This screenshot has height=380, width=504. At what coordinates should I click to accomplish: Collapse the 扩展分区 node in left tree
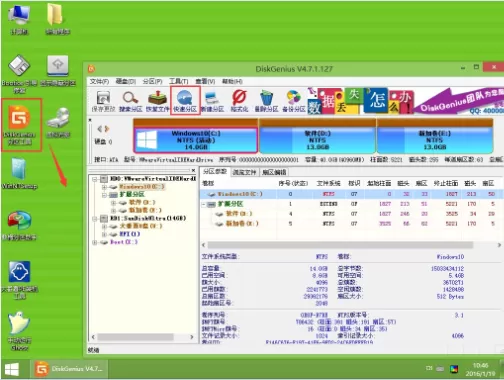(104, 195)
